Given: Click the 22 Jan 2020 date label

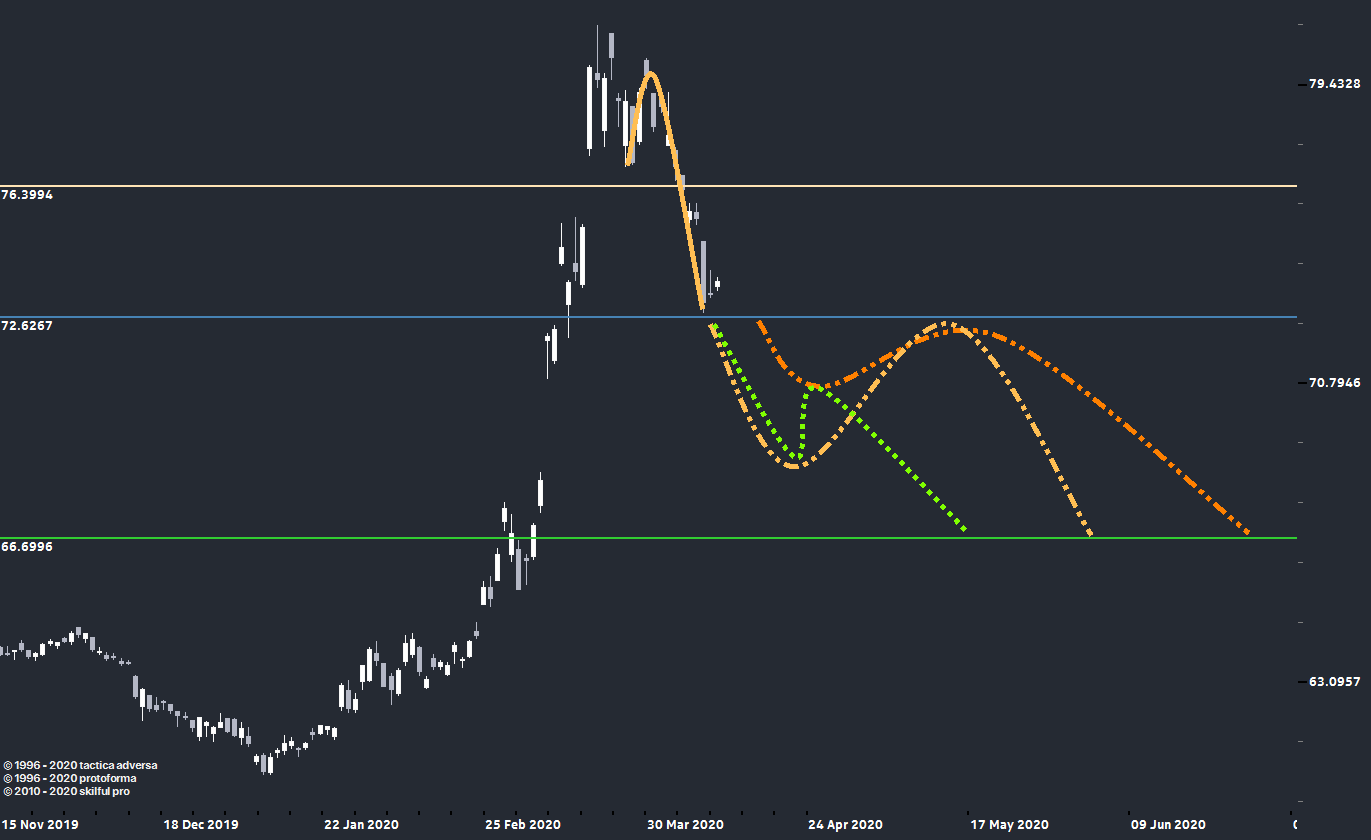Looking at the screenshot, I should pos(361,825).
